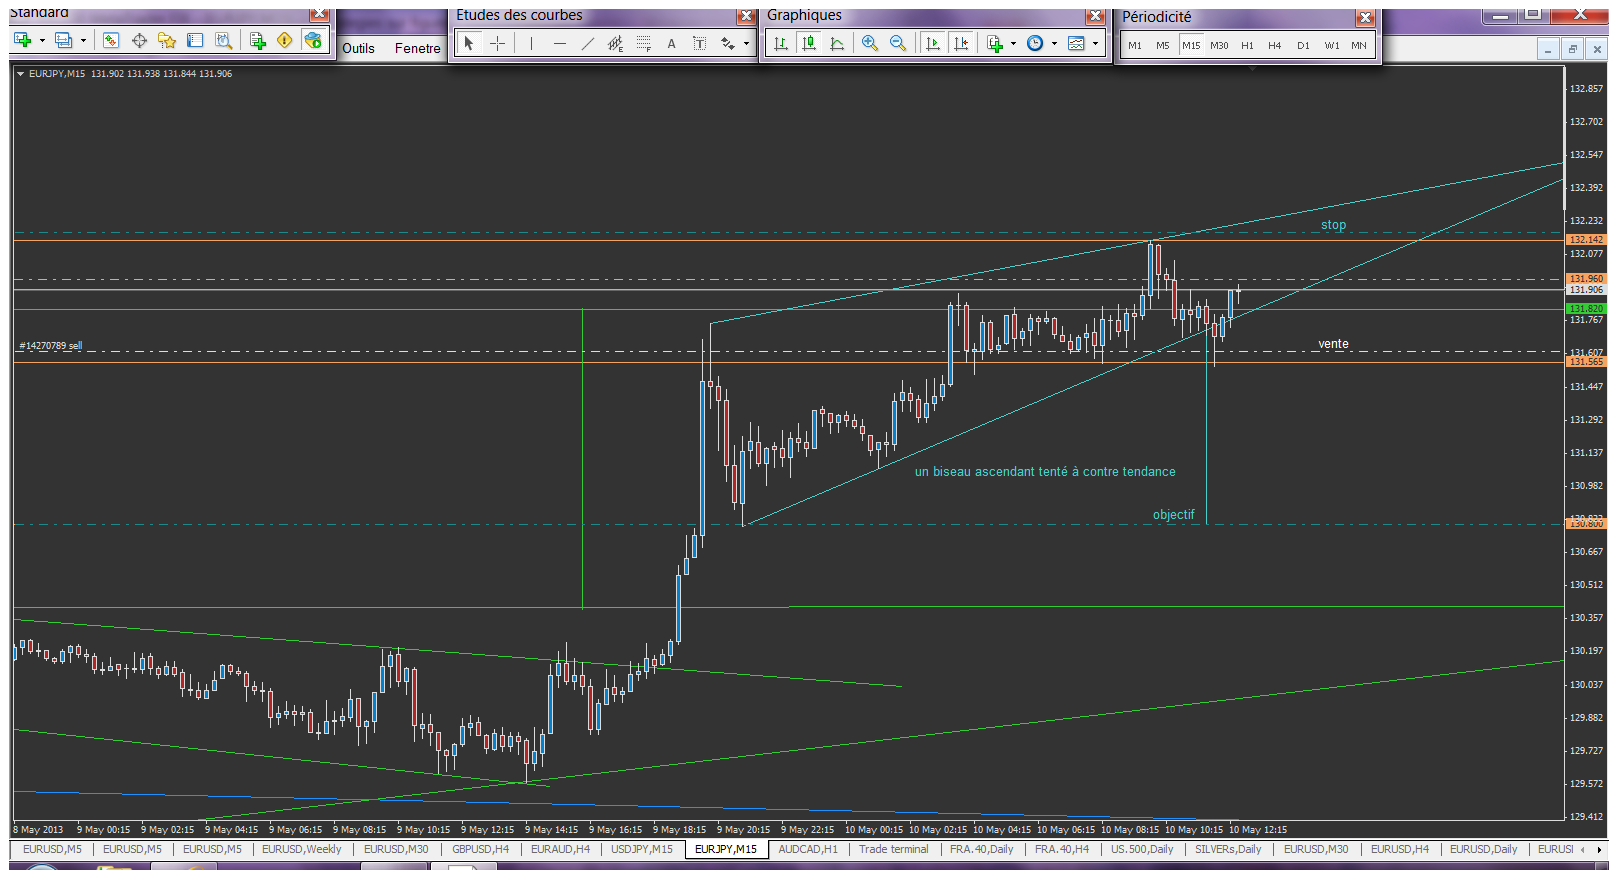
Task: Switch chart to bar chart type
Action: [x=781, y=43]
